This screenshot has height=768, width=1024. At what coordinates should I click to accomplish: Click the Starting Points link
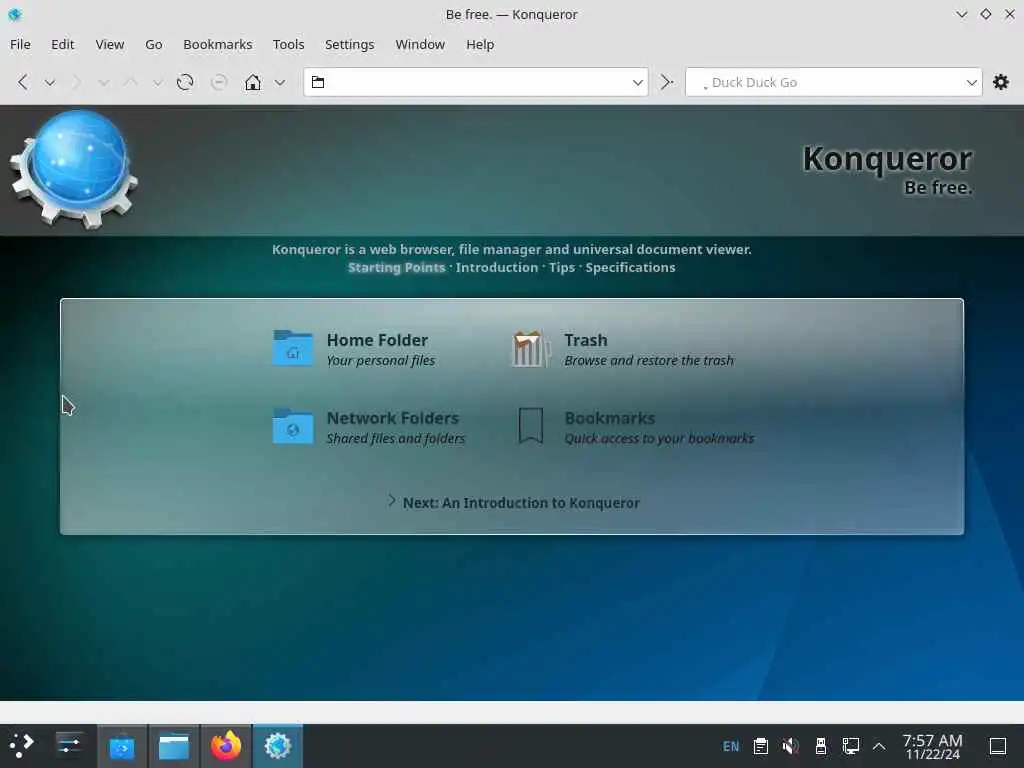click(396, 267)
